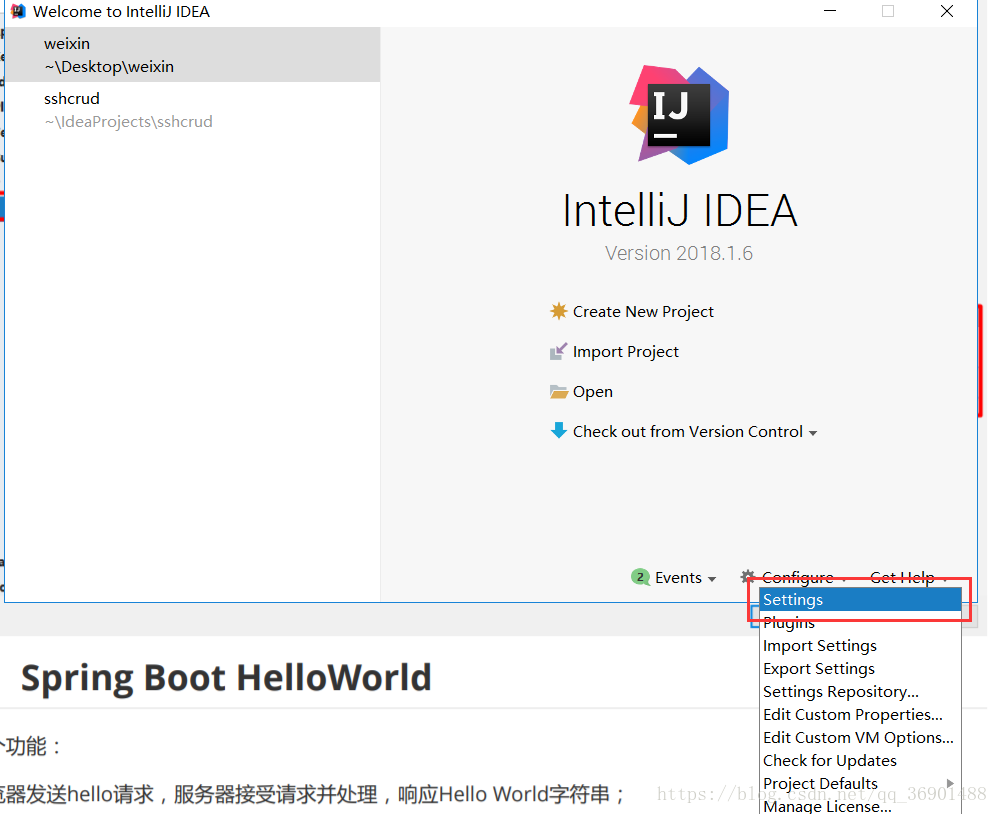Viewport: 998px width, 814px height.
Task: Click the Create New Project star icon
Action: point(558,311)
